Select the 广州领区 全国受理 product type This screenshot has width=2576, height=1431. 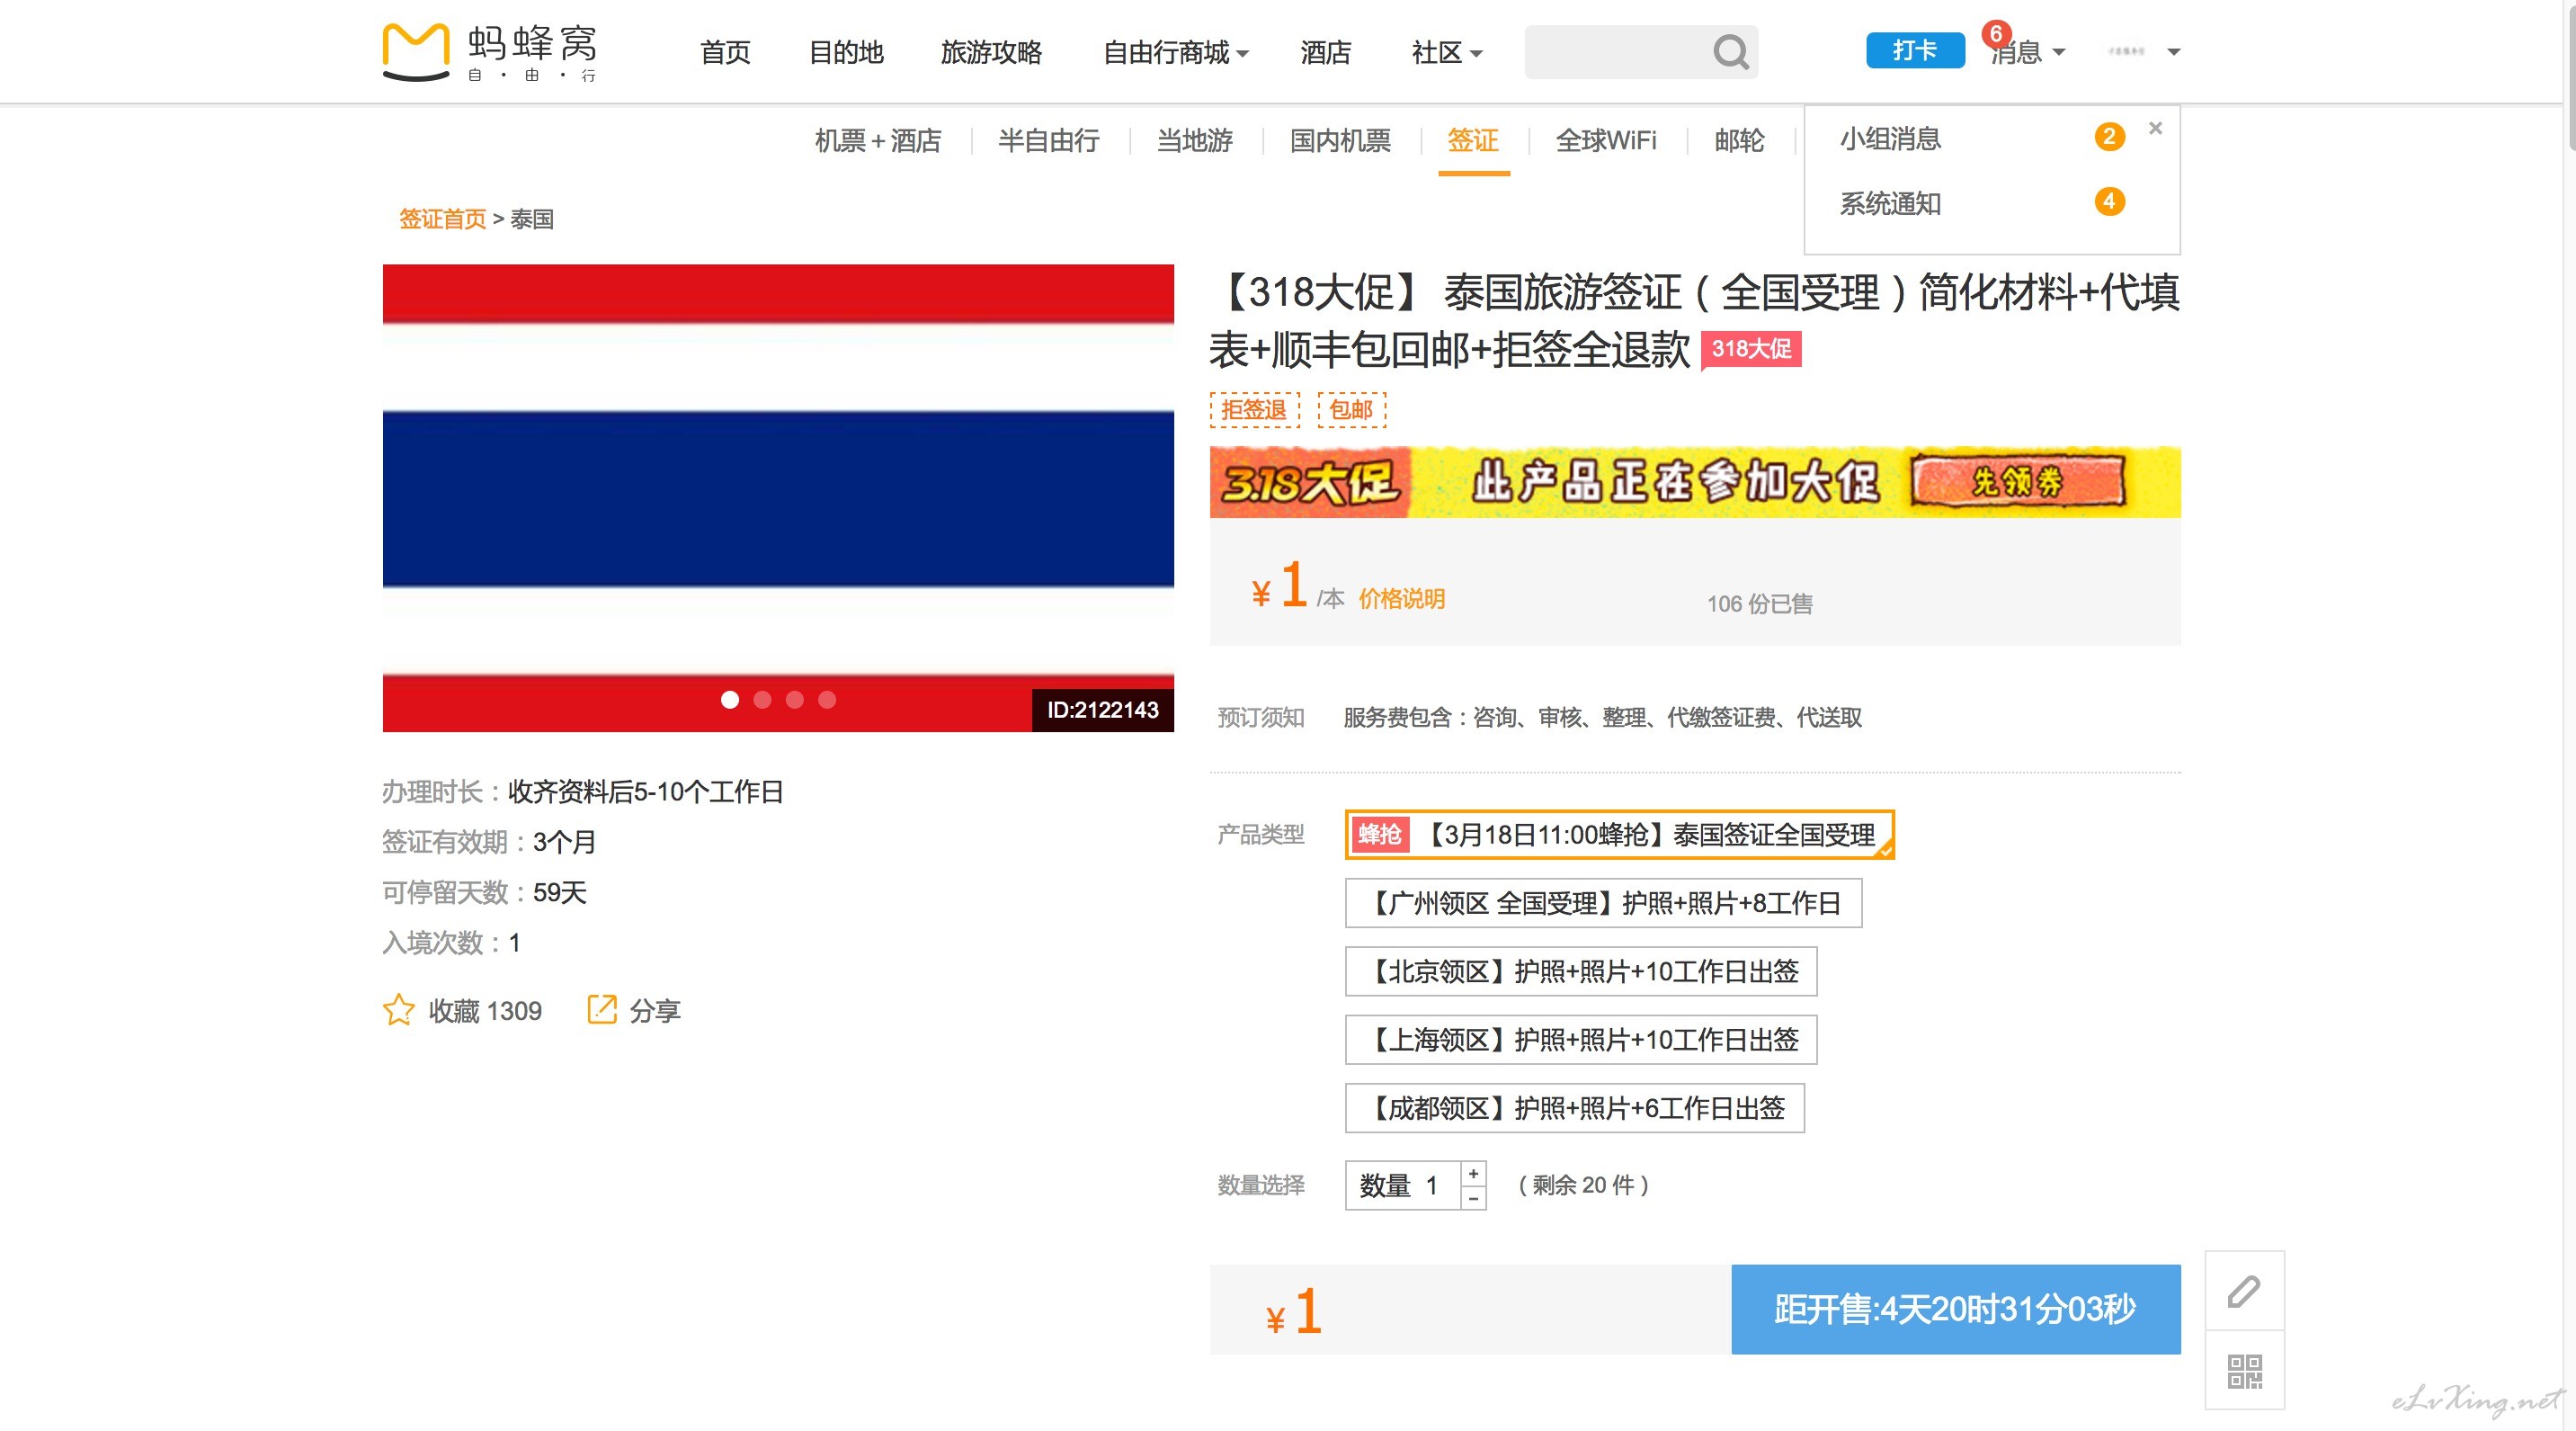(x=1603, y=903)
